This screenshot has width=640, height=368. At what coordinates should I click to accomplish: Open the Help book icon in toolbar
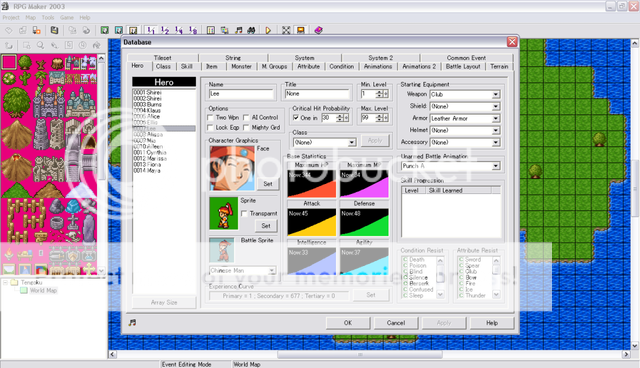(x=318, y=30)
